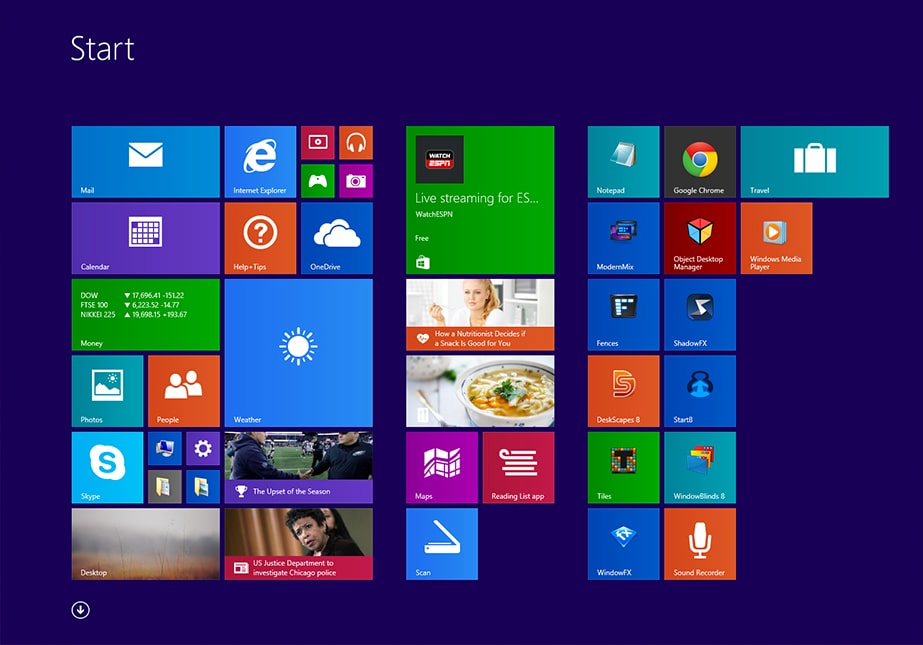The width and height of the screenshot is (923, 645).
Task: Launch WindowBlinds 8 tile
Action: [x=700, y=468]
